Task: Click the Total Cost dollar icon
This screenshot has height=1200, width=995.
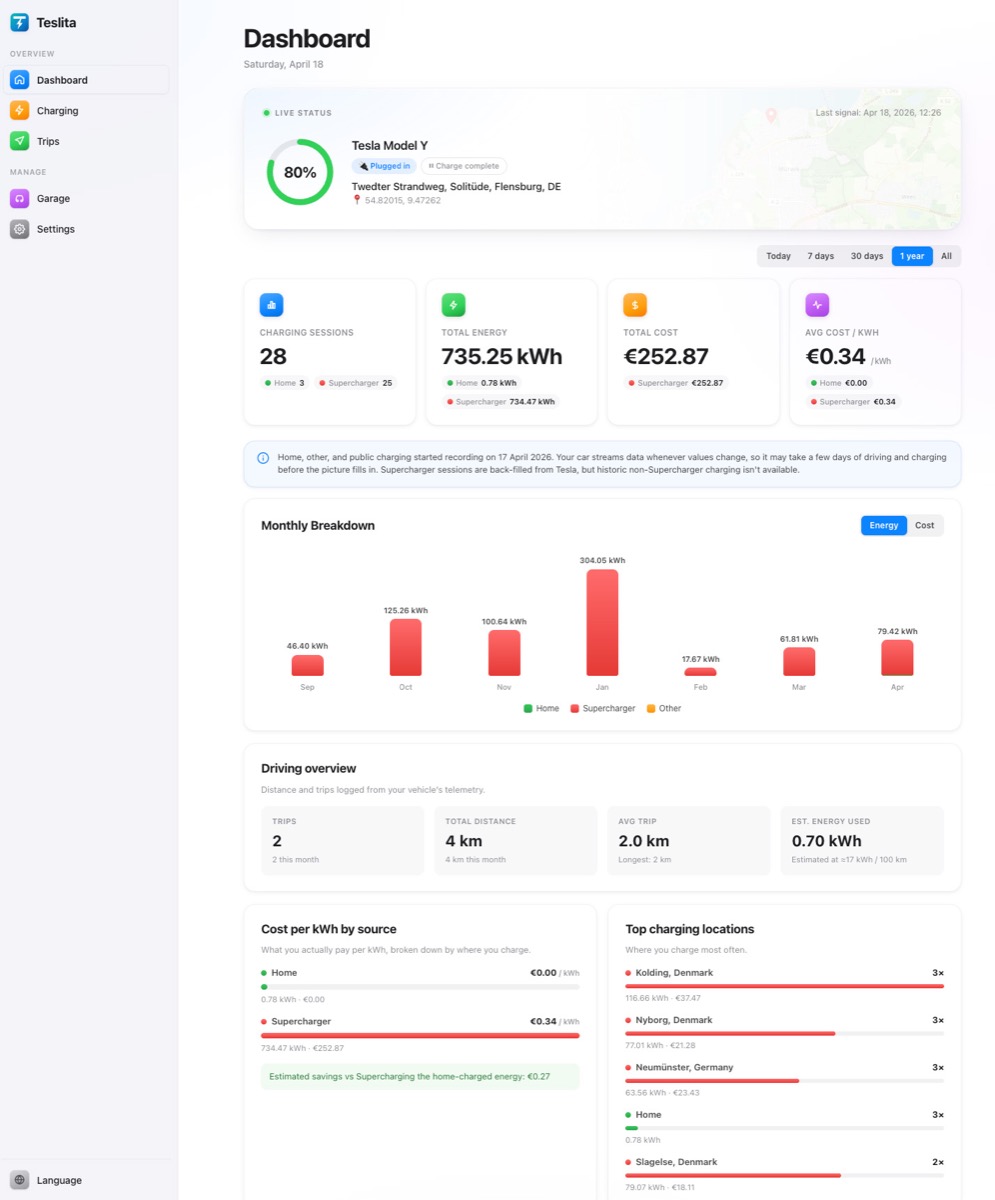Action: (x=636, y=304)
